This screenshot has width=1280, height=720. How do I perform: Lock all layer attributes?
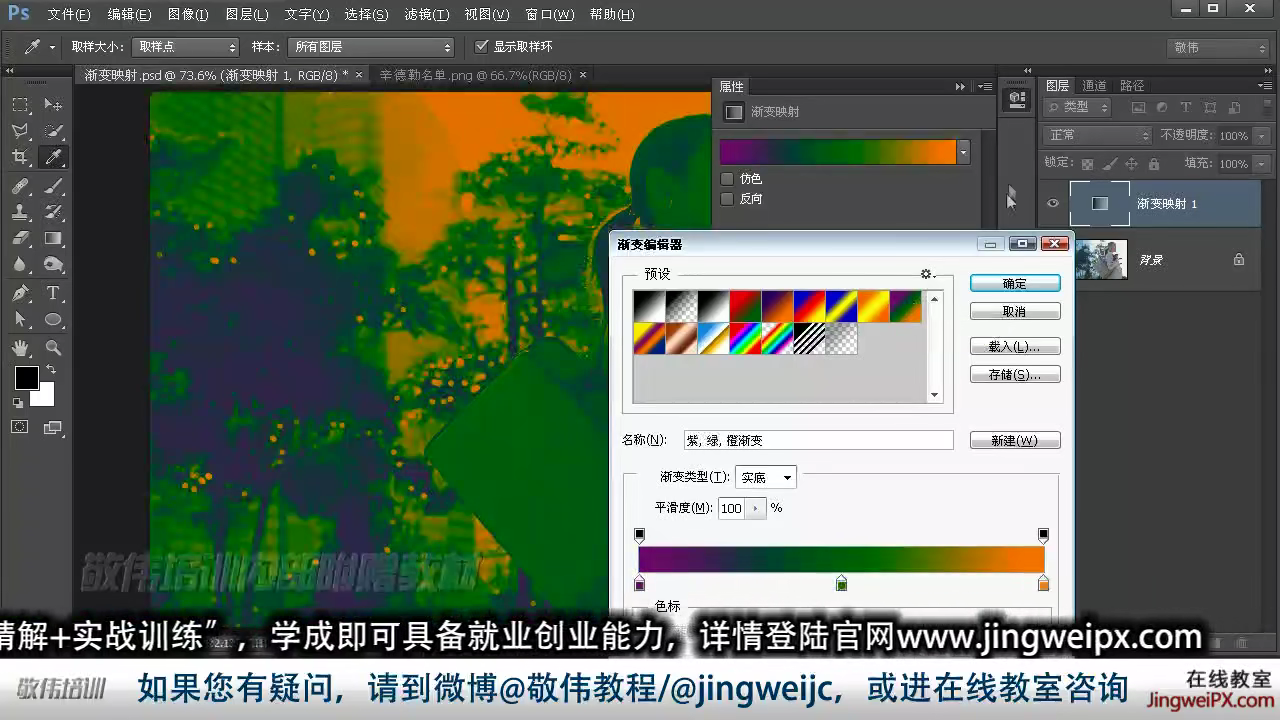pyautogui.click(x=1154, y=163)
